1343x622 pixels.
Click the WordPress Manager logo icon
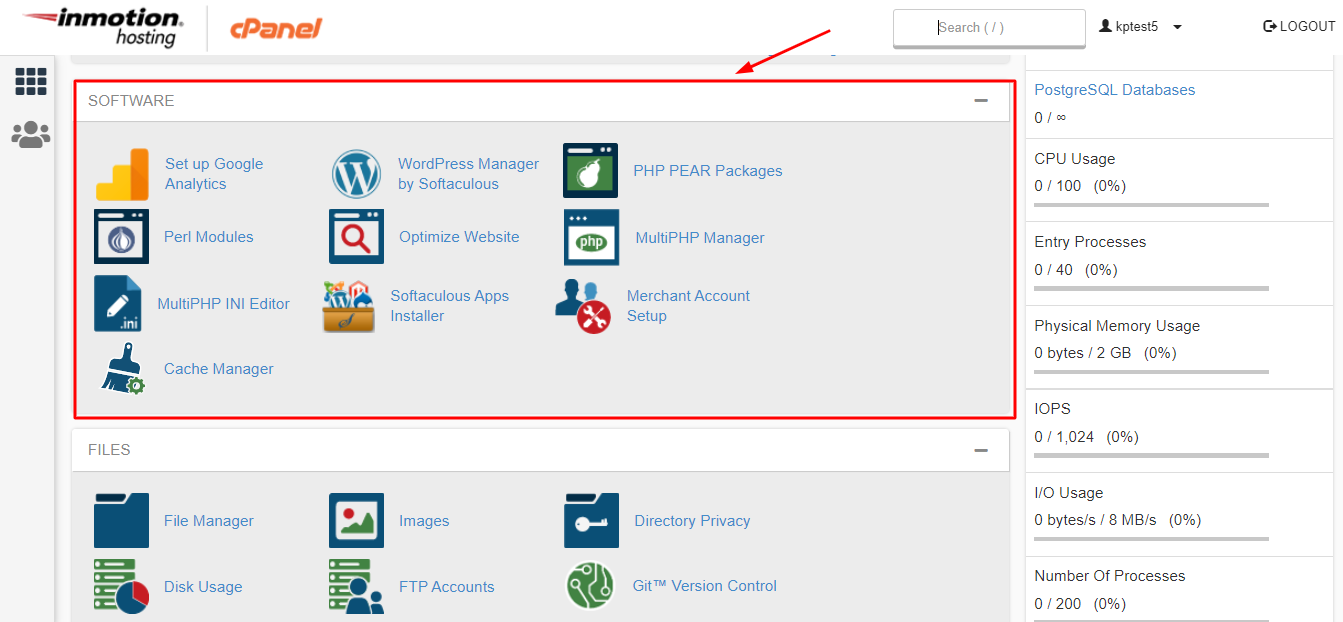coord(357,174)
